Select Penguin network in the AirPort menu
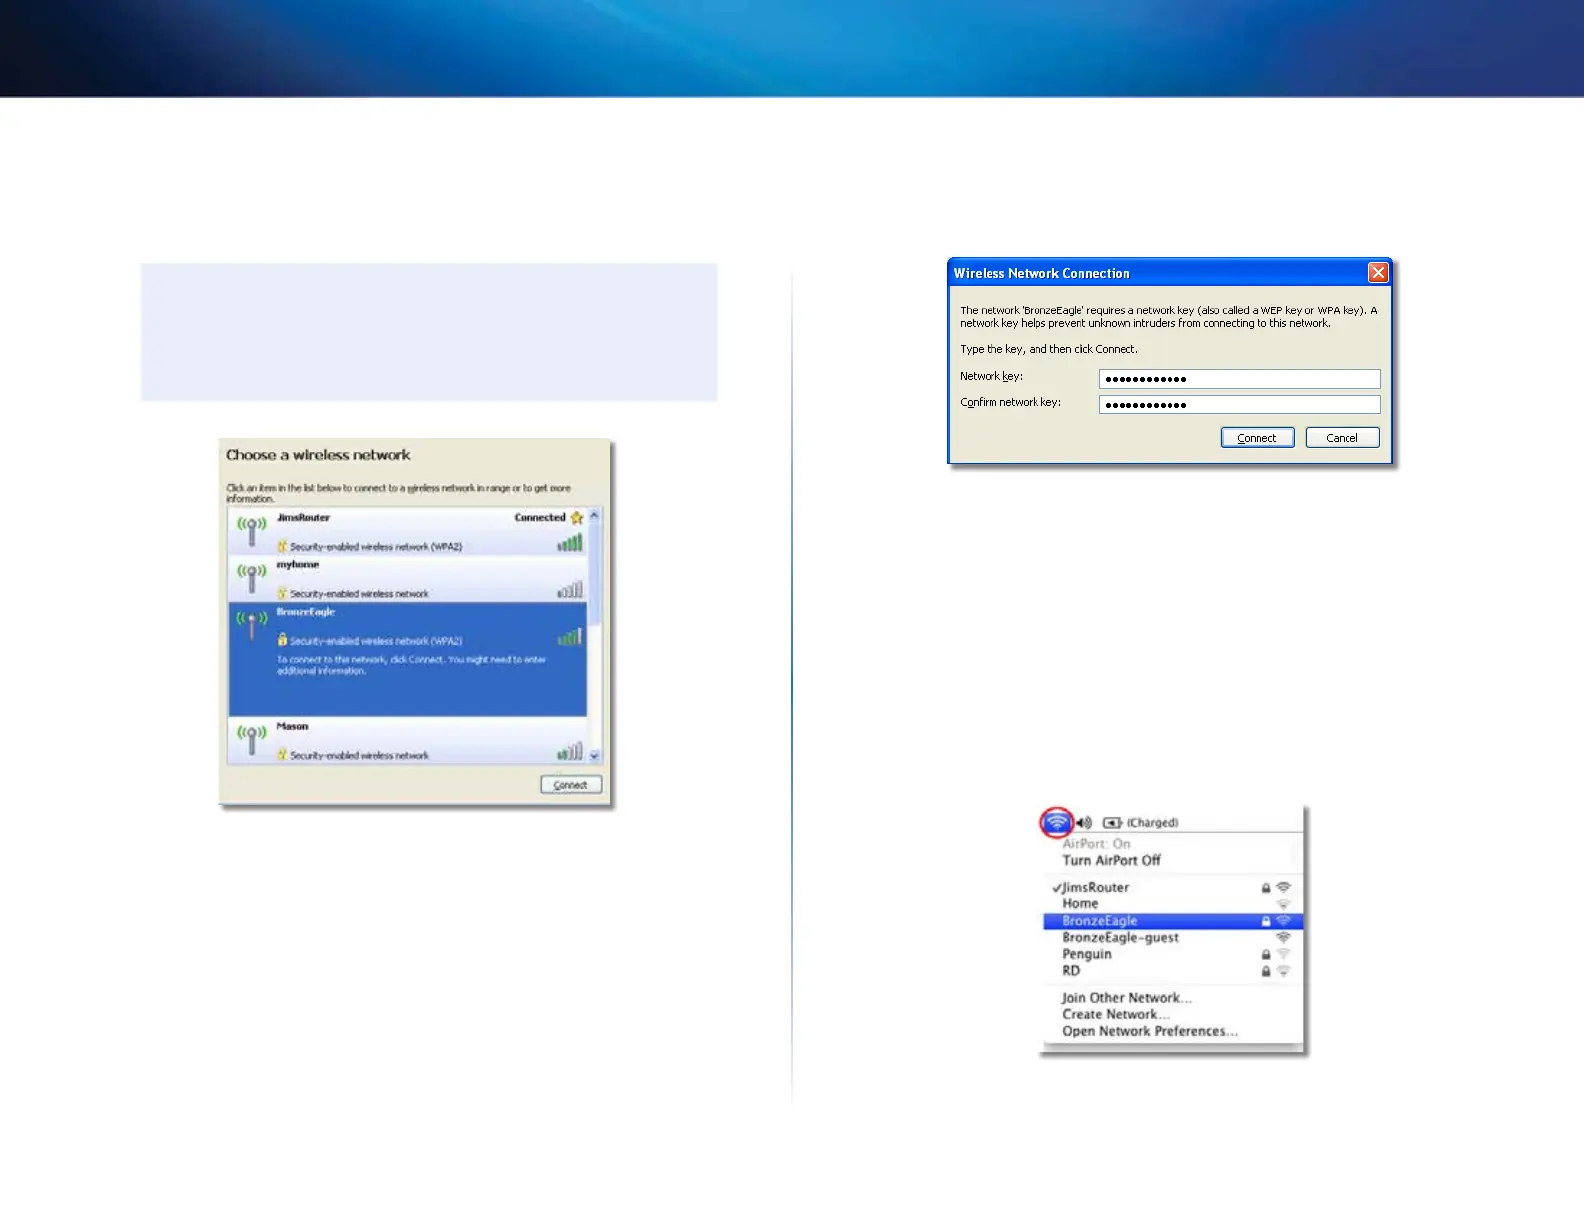This screenshot has height=1224, width=1584. pyautogui.click(x=1173, y=954)
